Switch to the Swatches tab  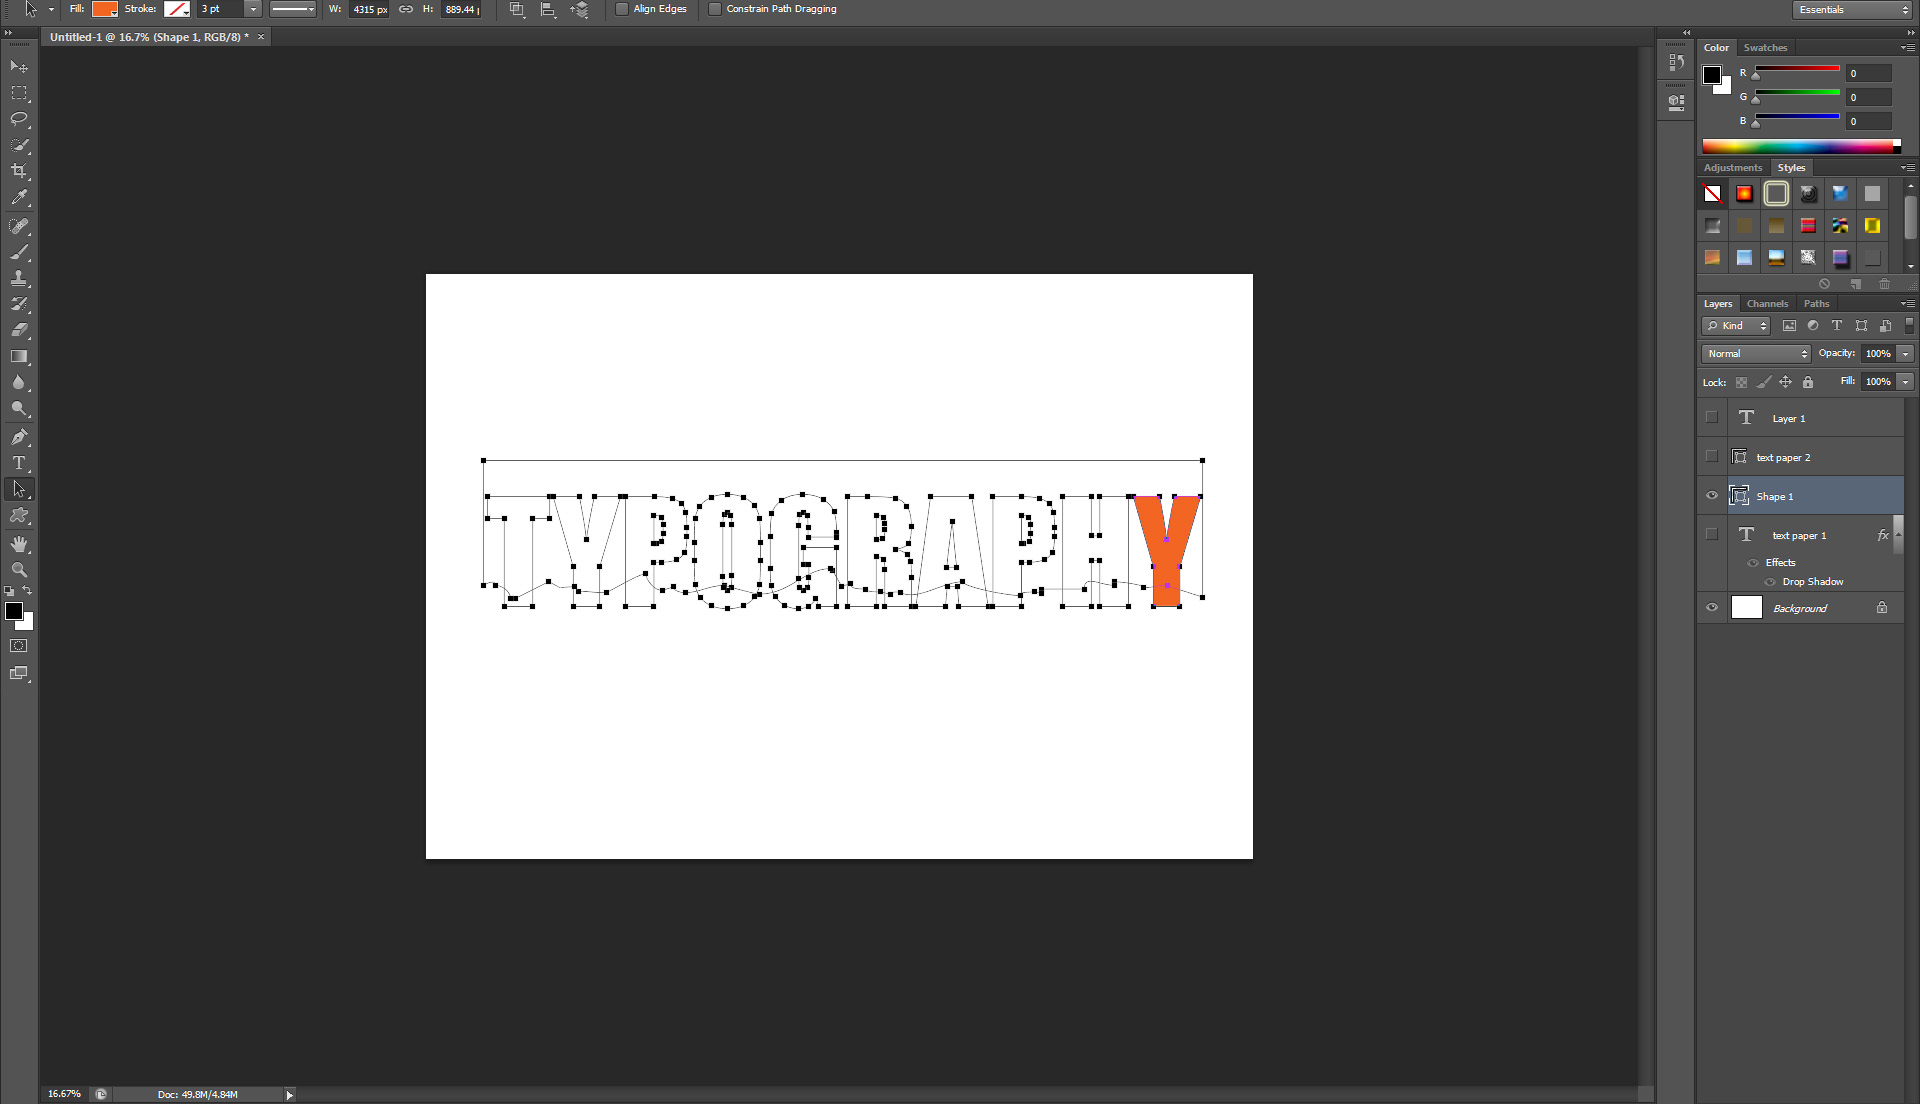pyautogui.click(x=1765, y=48)
